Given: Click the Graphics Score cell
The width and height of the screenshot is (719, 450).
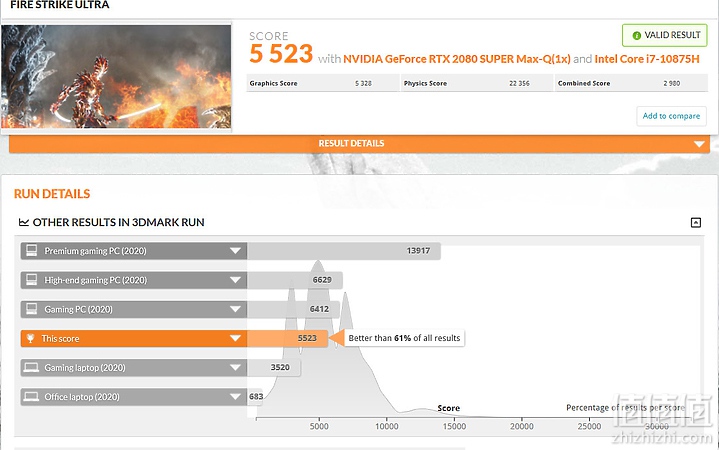Looking at the screenshot, I should pos(323,83).
